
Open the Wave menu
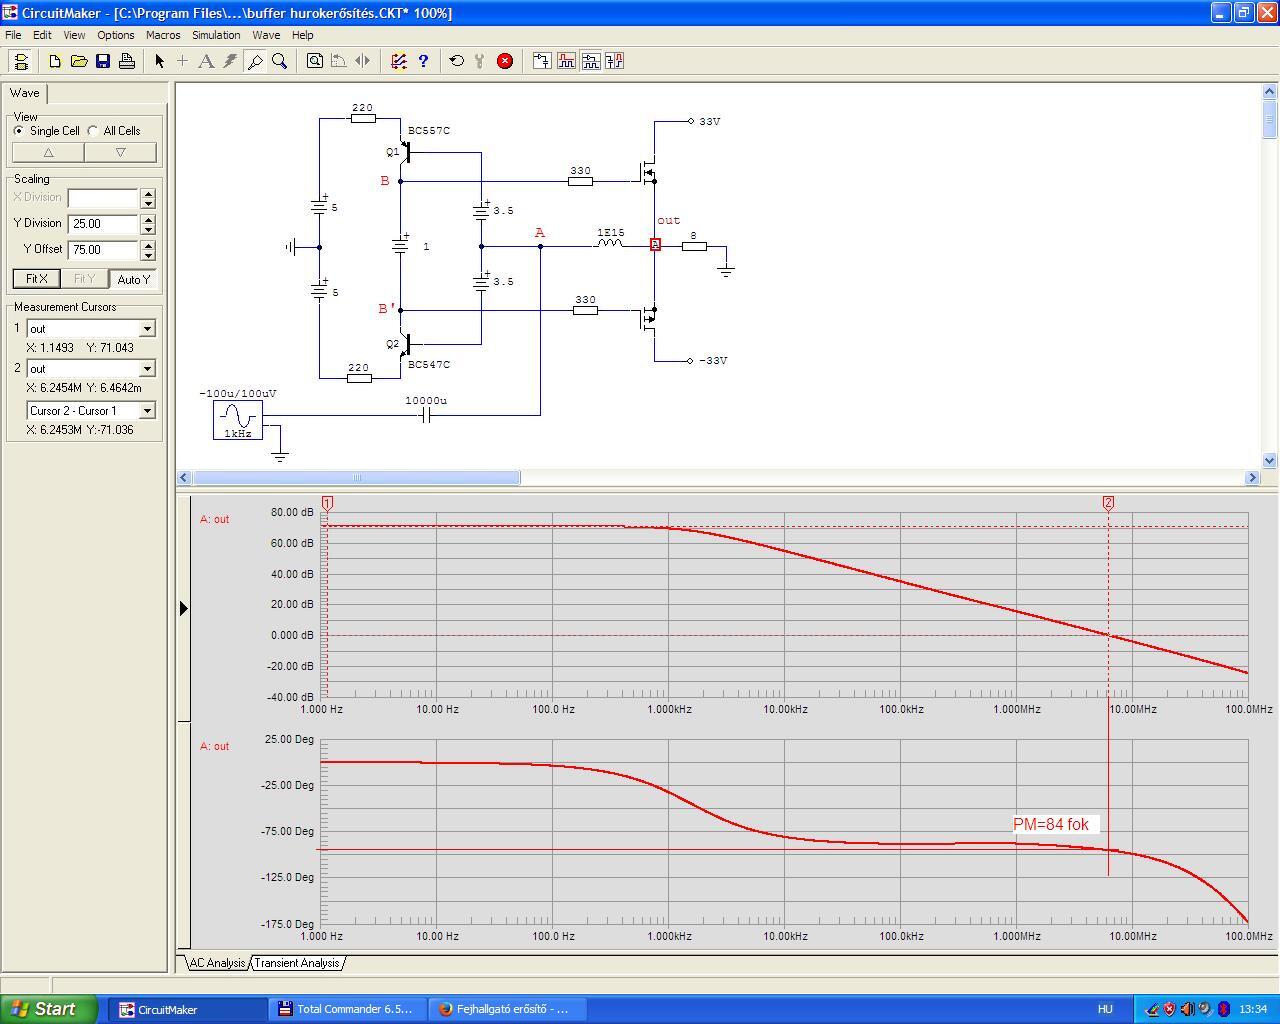pos(266,35)
